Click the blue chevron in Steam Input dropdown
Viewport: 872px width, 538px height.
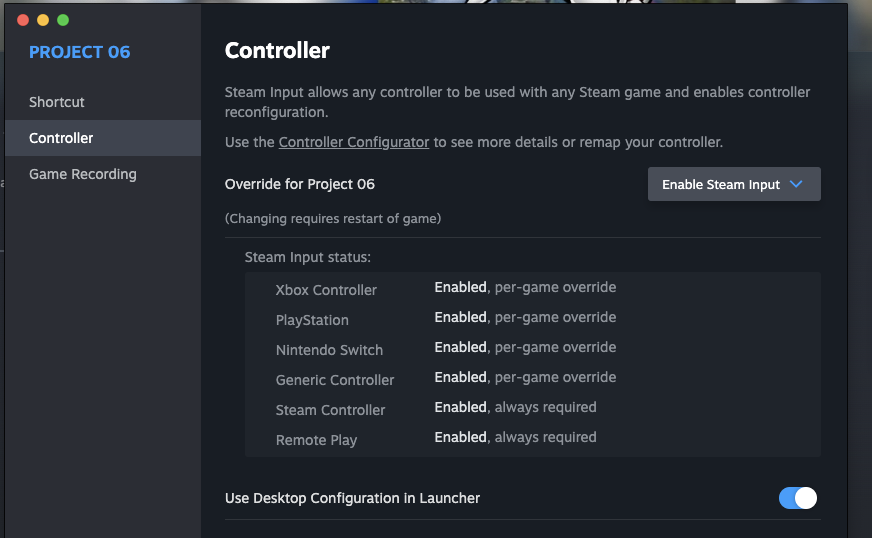tap(796, 184)
